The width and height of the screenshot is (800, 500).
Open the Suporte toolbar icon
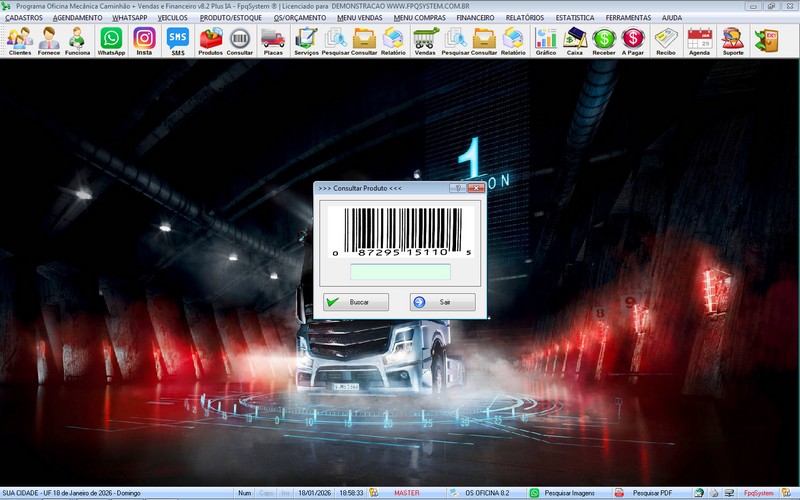click(x=732, y=40)
